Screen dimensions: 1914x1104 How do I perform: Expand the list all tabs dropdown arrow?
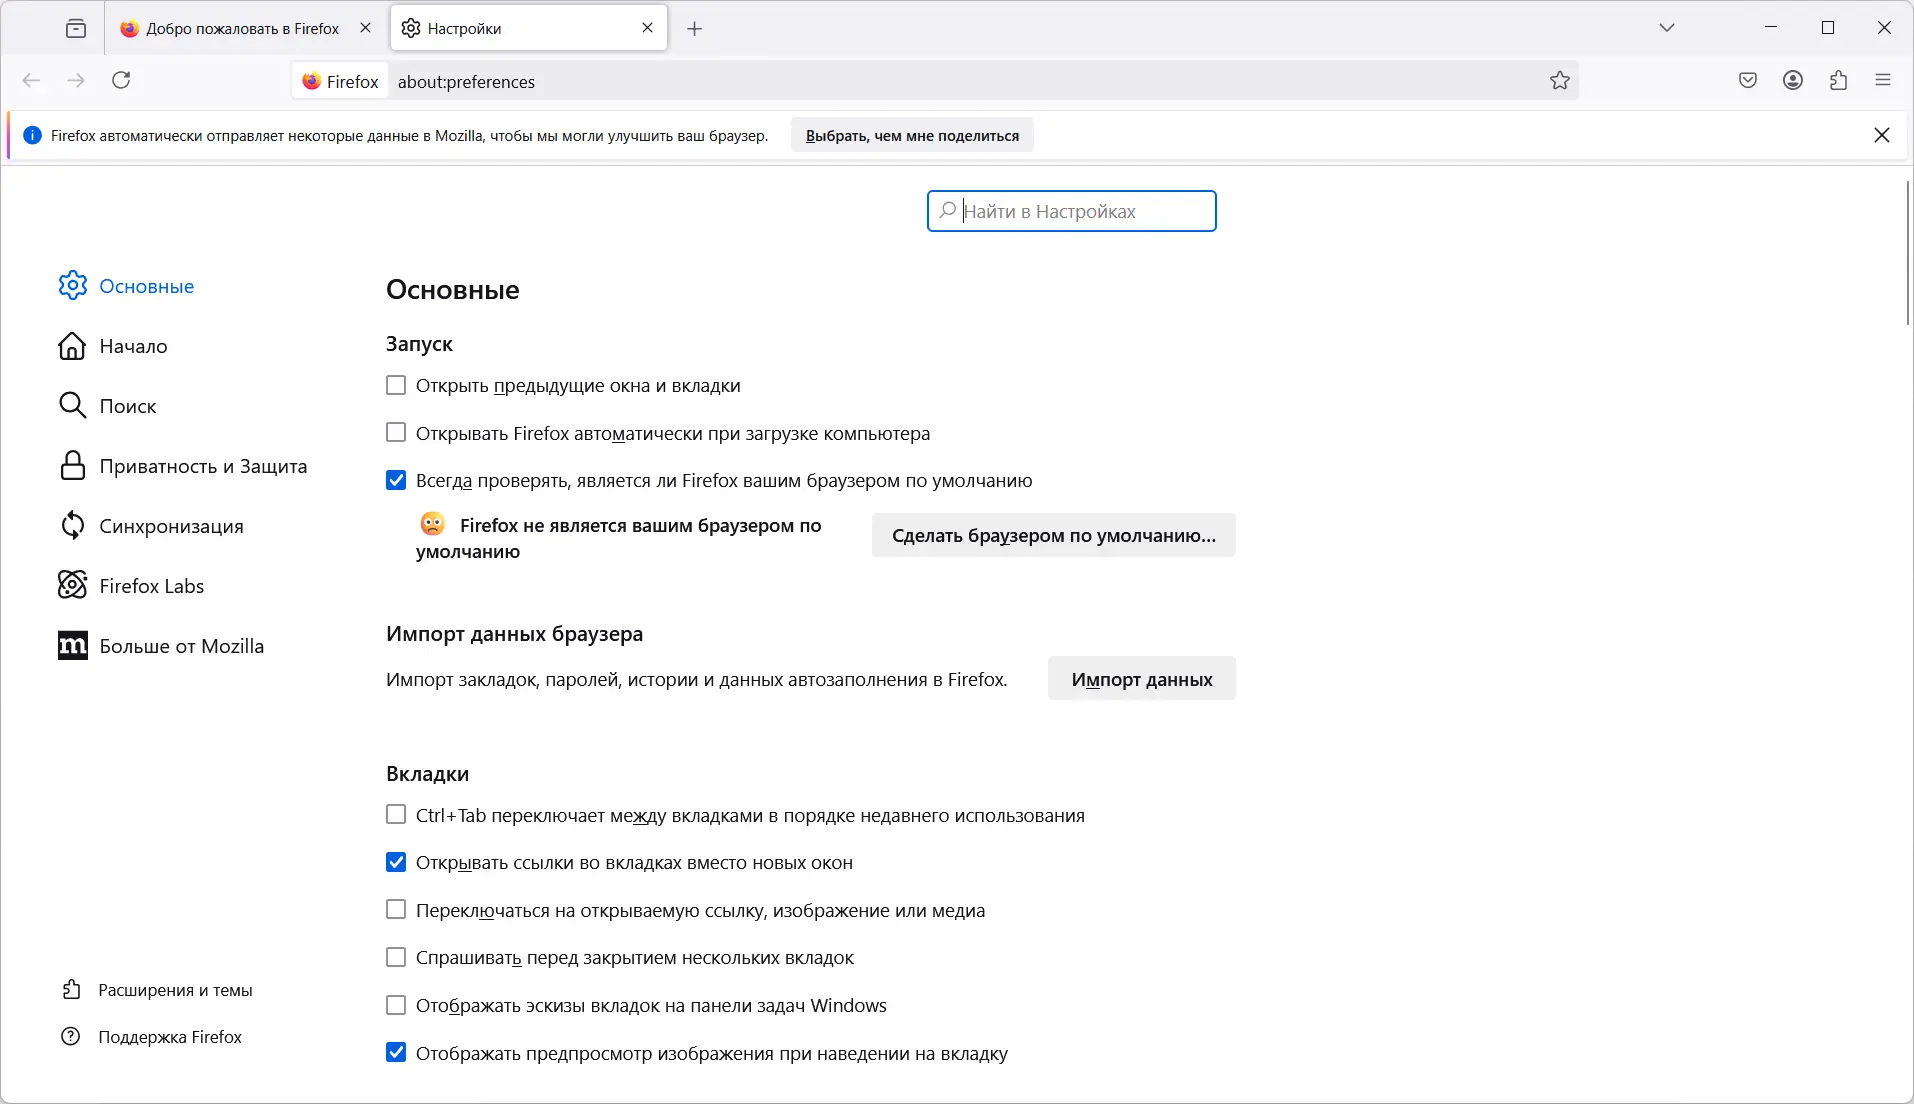(1667, 28)
